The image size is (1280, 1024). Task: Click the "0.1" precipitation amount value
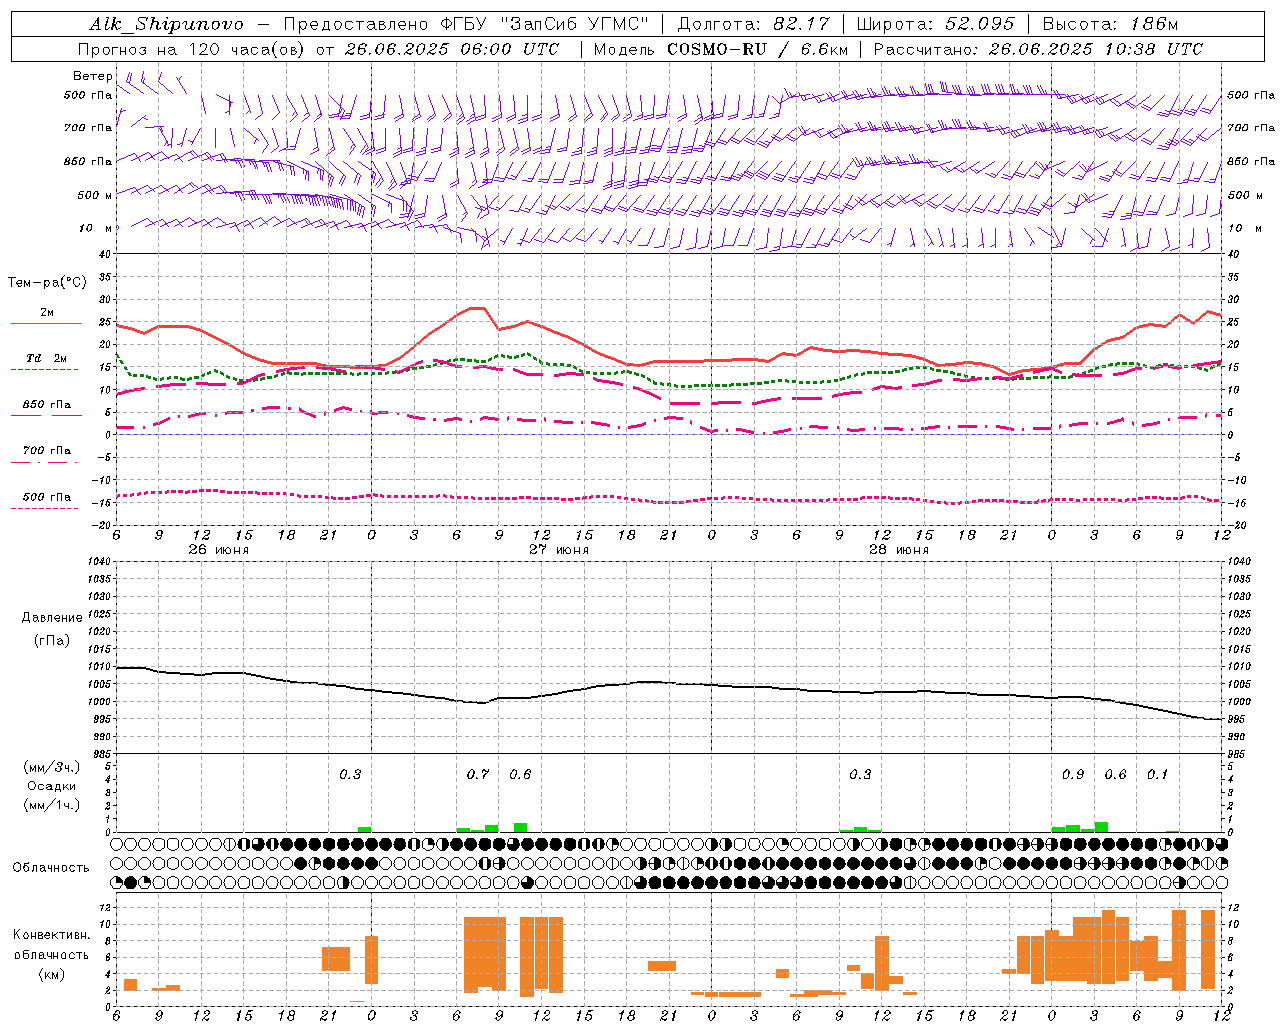click(1157, 774)
